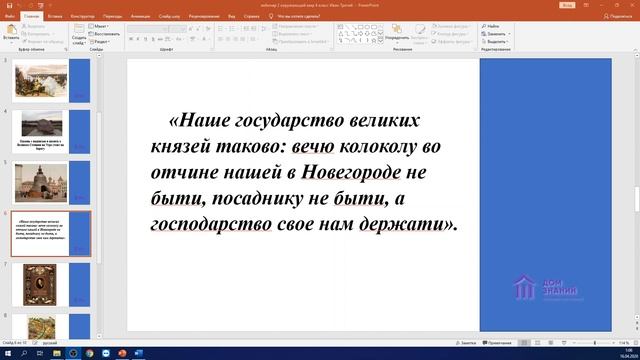The height and width of the screenshot is (360, 640).
Task: Open Notes (Заметки) in status bar
Action: click(x=466, y=343)
